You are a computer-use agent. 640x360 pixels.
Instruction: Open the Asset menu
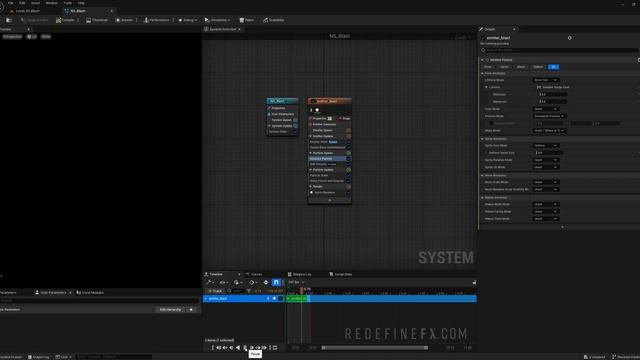click(36, 3)
